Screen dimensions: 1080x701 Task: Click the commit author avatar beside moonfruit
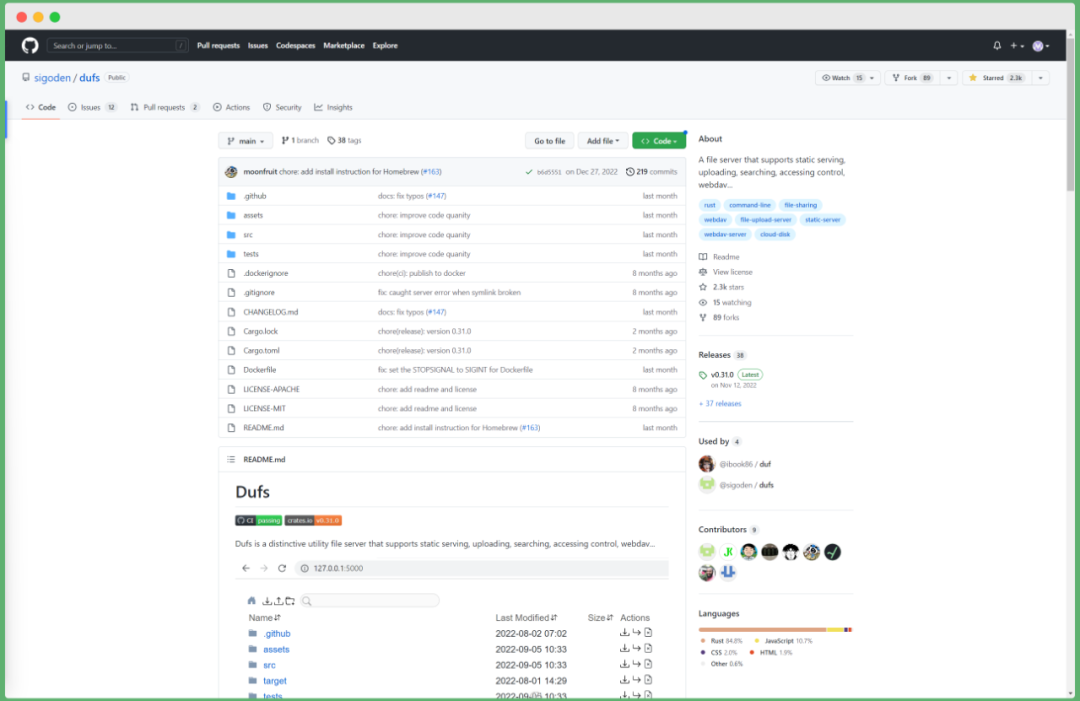coord(231,171)
